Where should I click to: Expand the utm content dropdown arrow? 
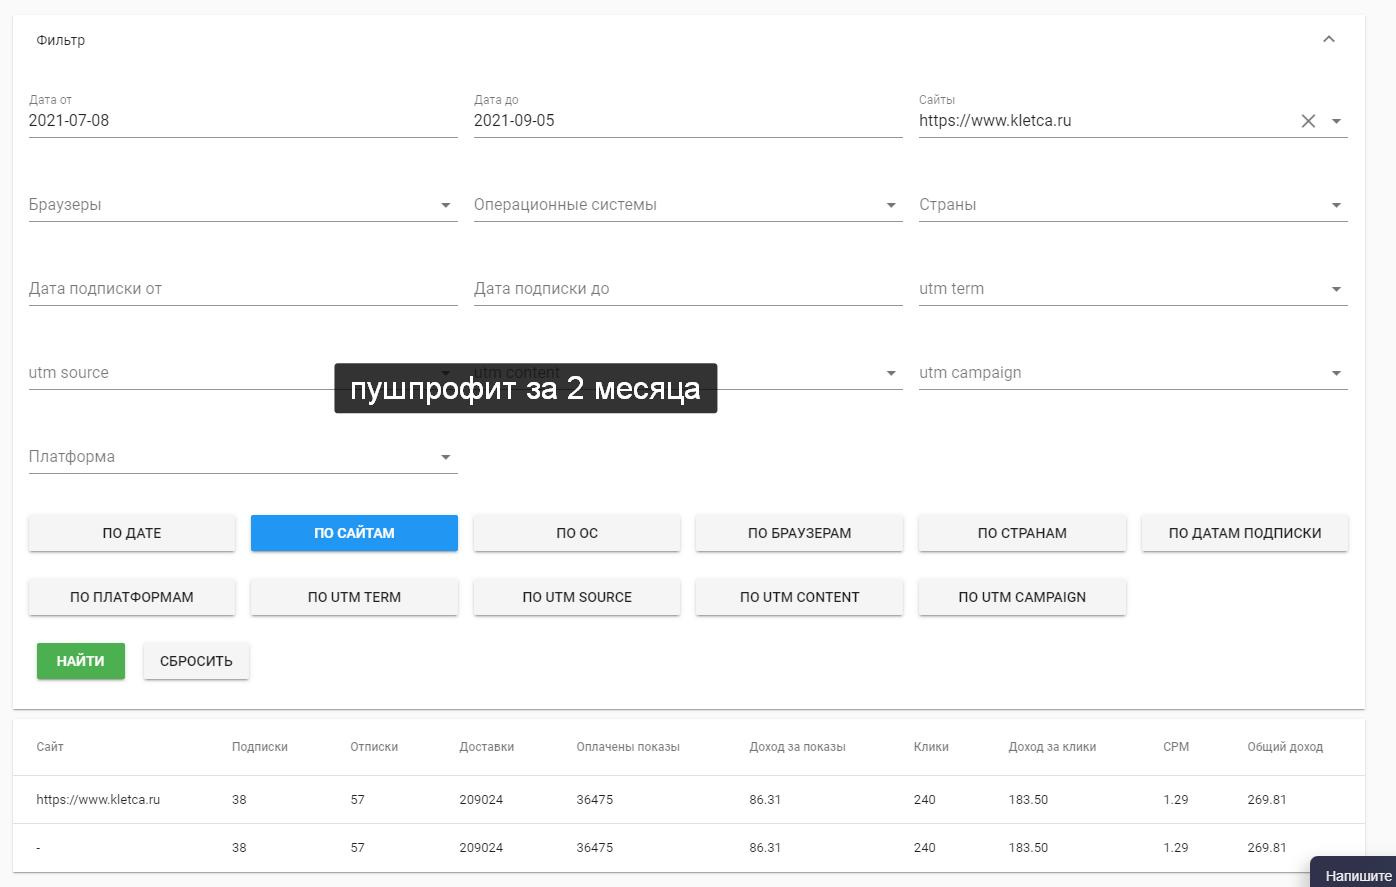point(891,373)
